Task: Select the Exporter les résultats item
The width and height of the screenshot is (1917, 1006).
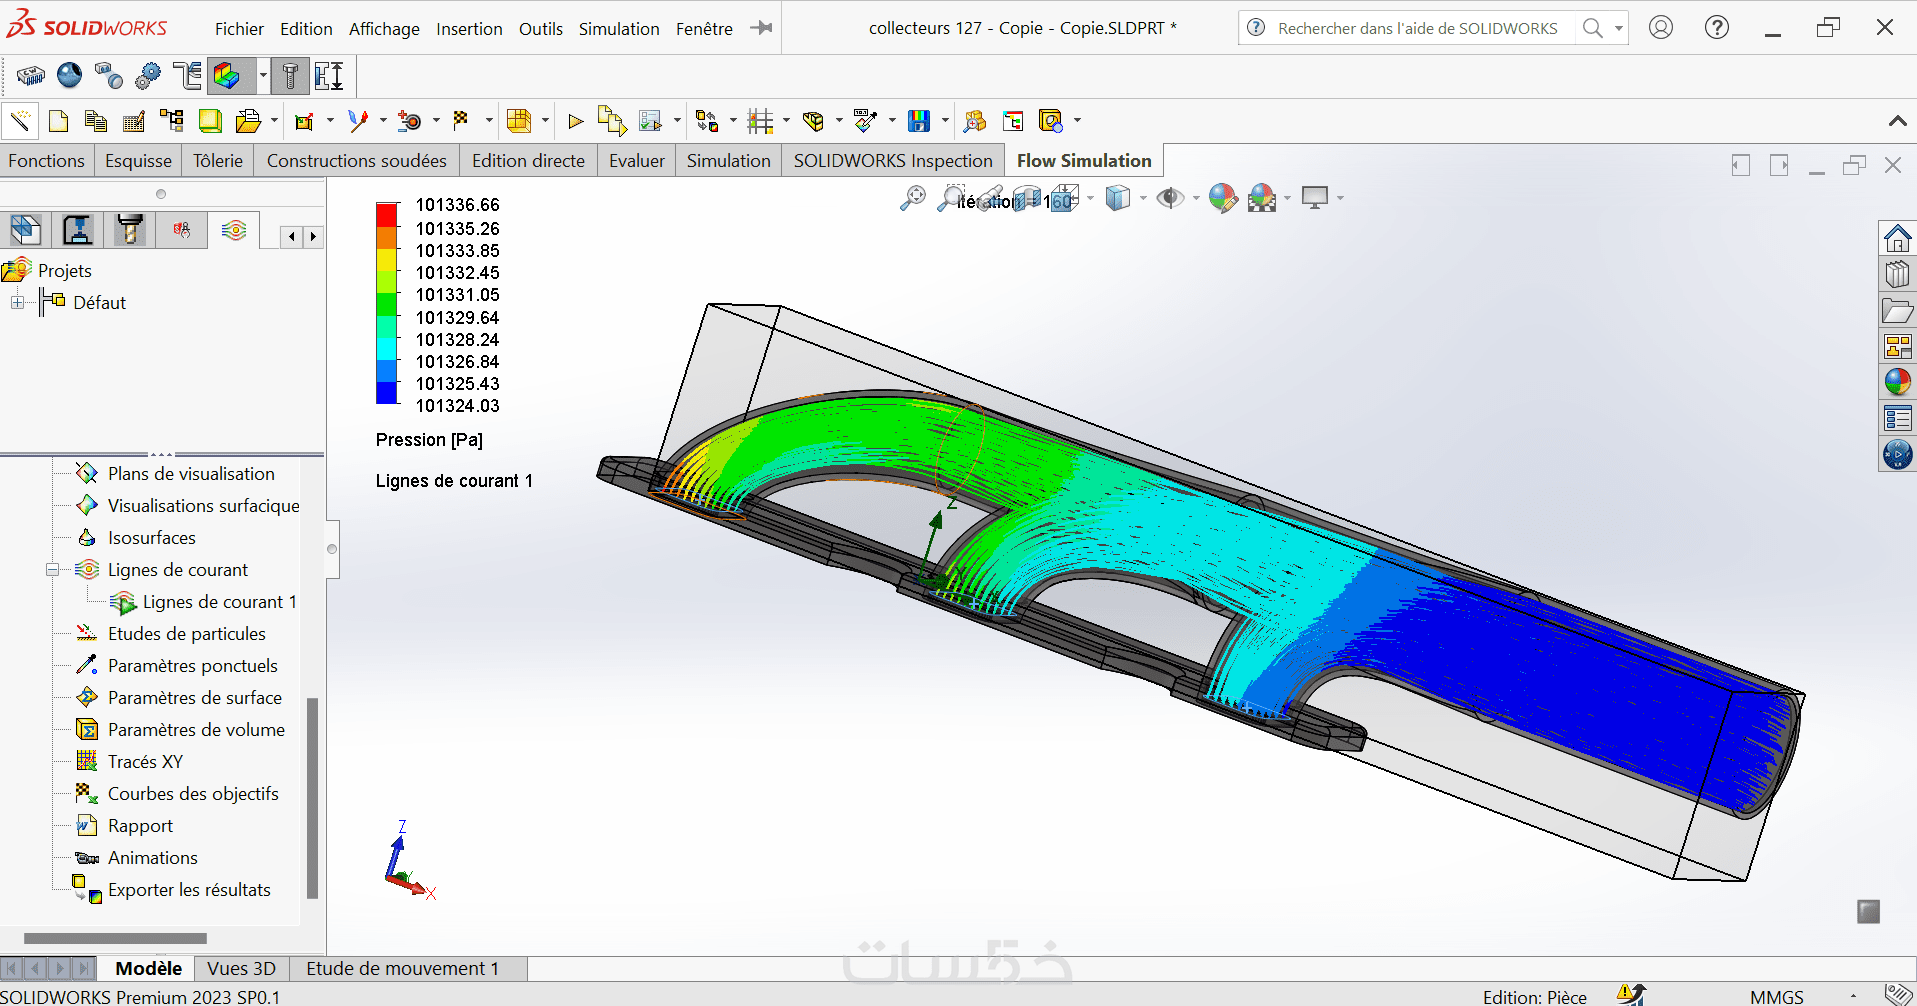Action: point(189,890)
